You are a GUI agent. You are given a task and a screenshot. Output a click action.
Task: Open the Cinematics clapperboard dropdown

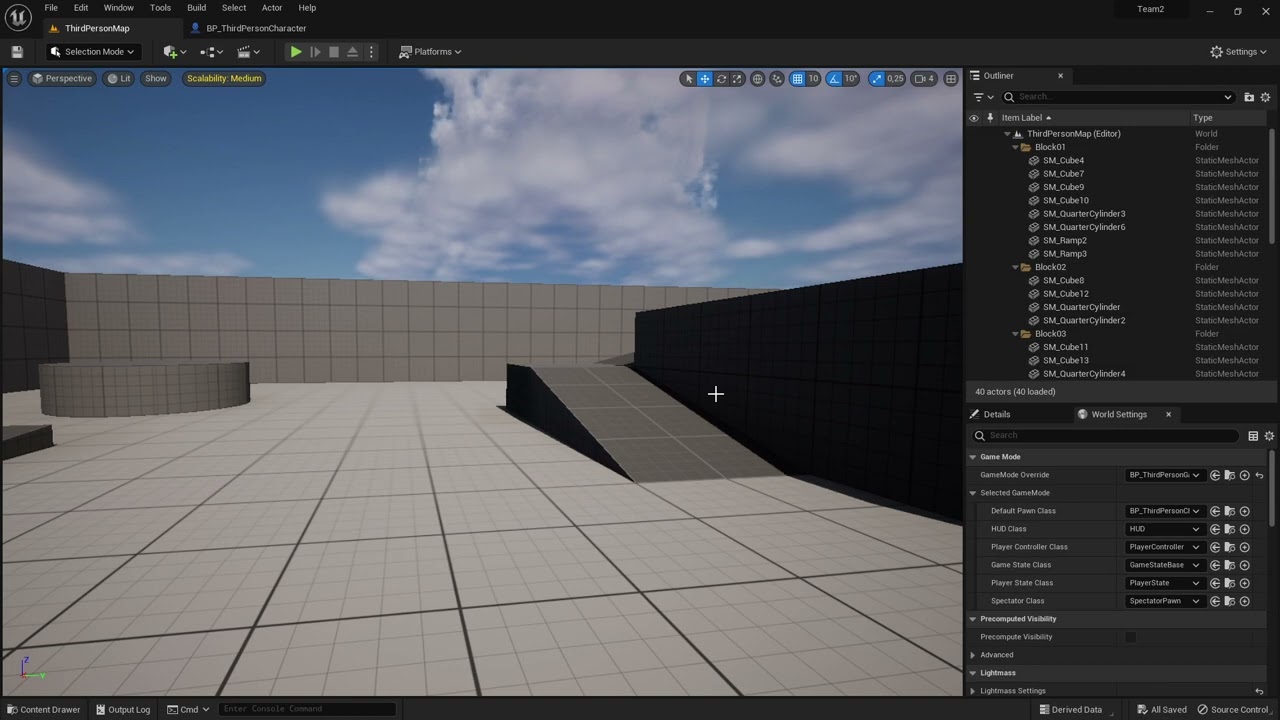(x=248, y=52)
